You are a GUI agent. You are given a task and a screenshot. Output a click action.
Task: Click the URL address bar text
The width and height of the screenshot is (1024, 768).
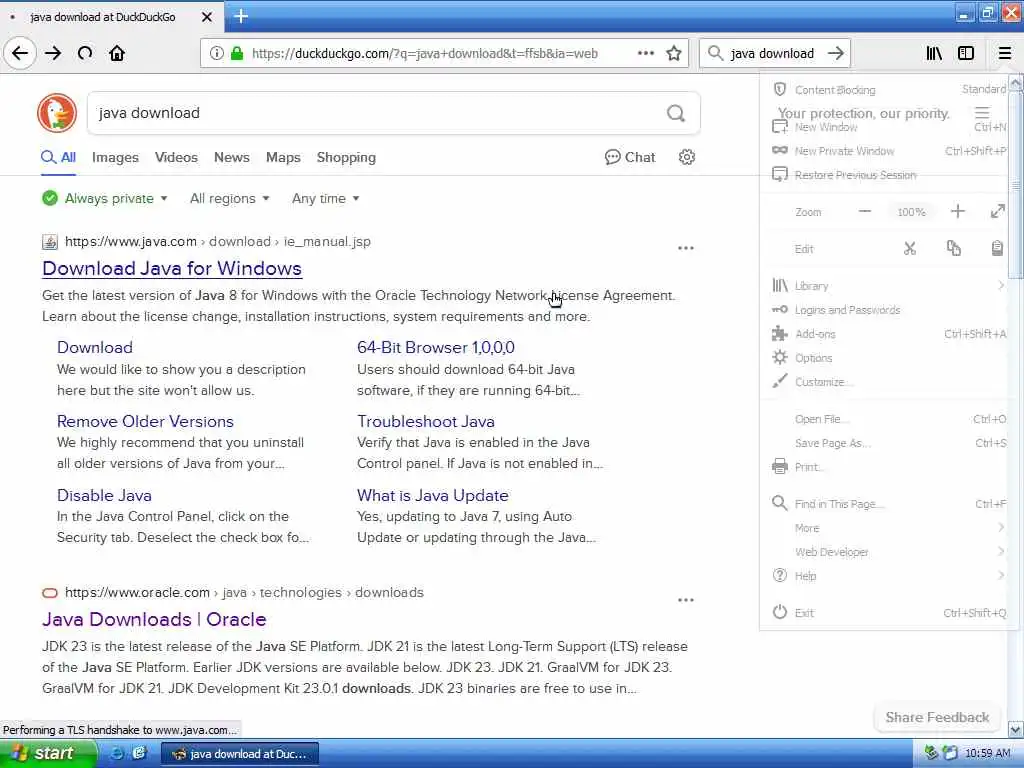coord(424,54)
